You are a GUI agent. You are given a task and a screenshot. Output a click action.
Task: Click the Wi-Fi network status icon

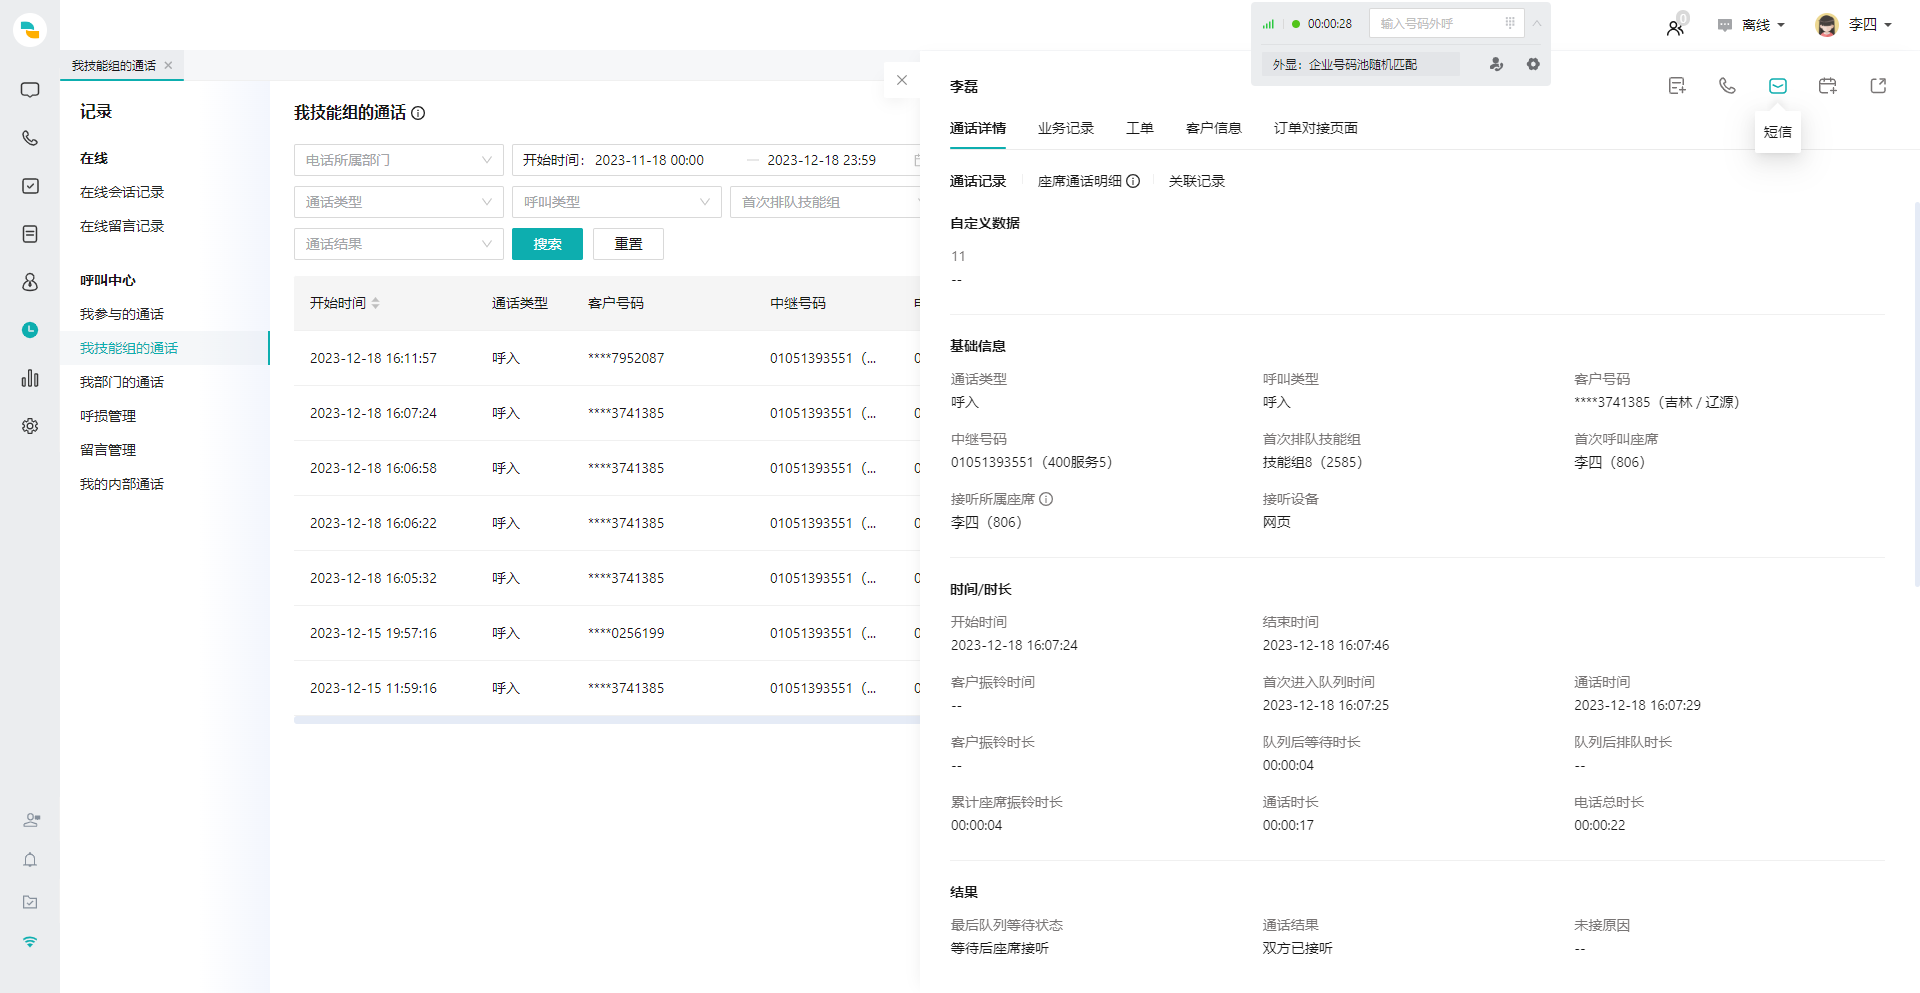(x=30, y=942)
